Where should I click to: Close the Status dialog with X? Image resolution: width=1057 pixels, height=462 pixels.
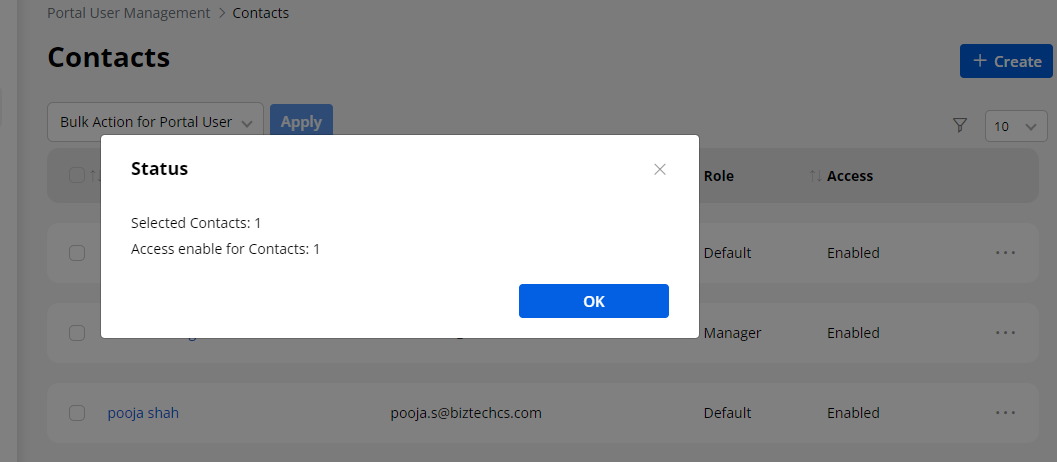coord(660,169)
